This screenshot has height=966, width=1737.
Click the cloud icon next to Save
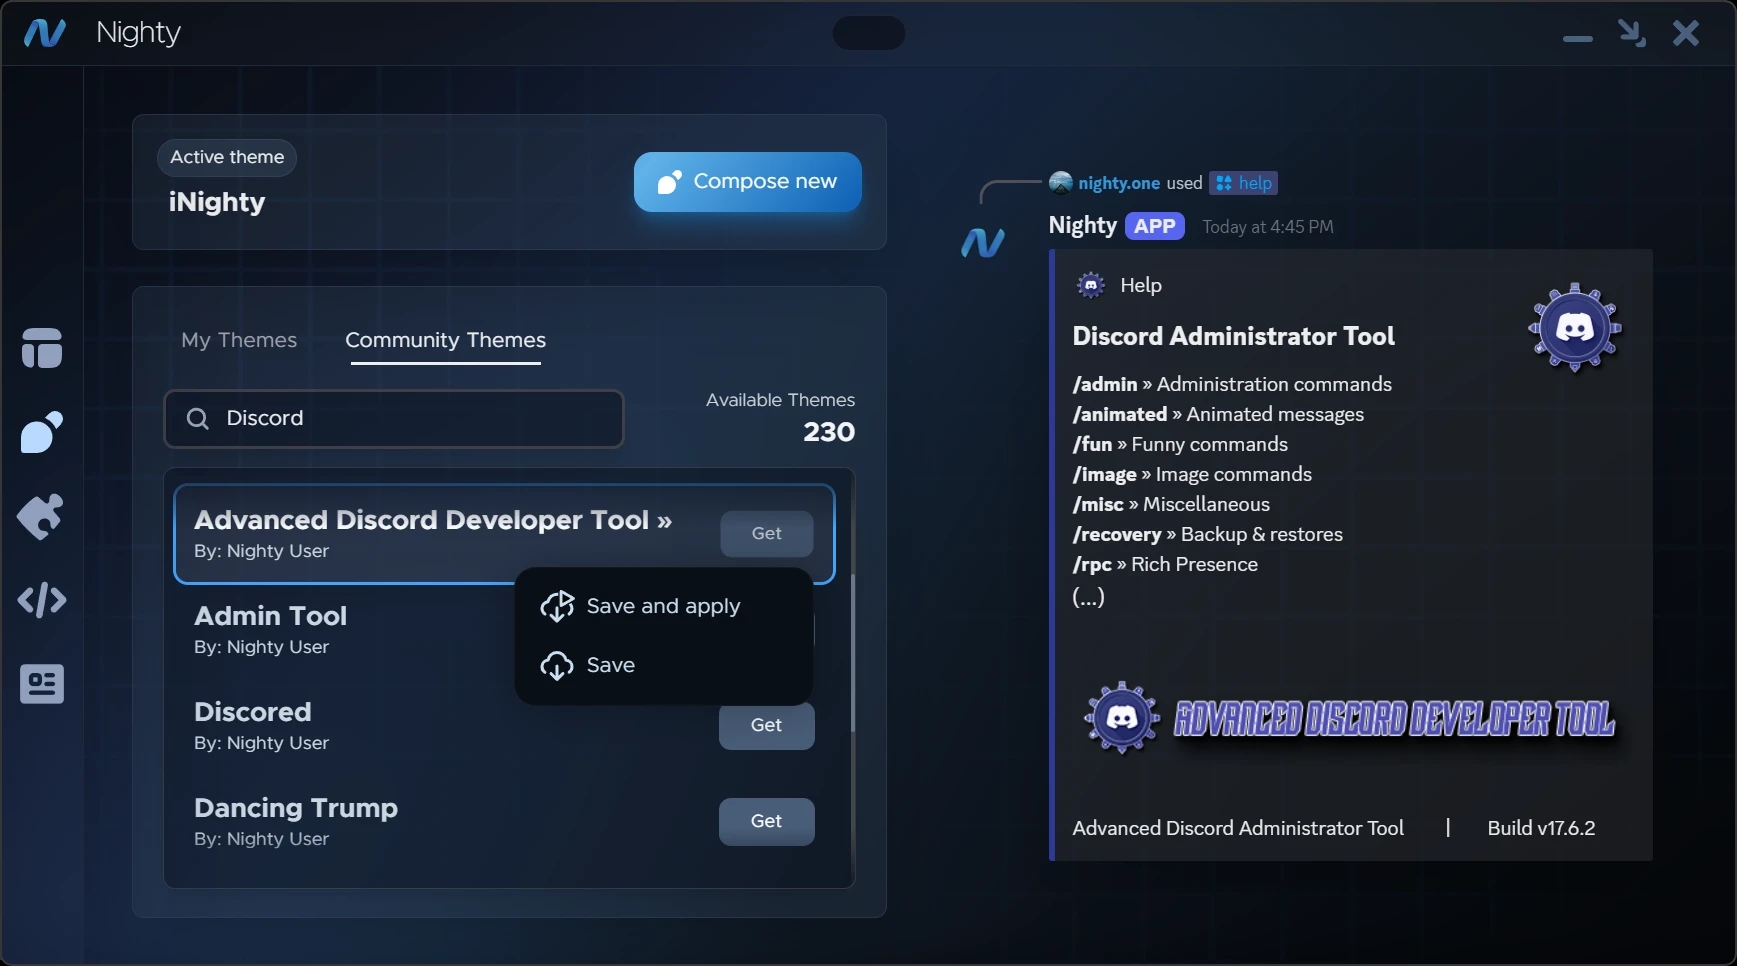(x=557, y=665)
